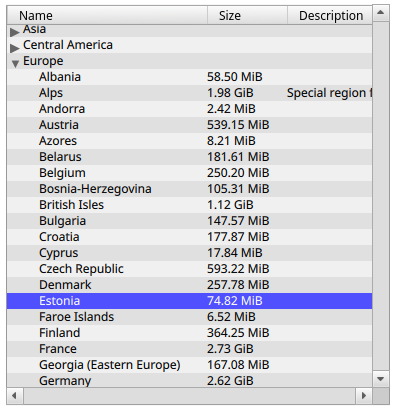Sort by the Name column header
Viewport: 394px width, 415px height.
pyautogui.click(x=107, y=15)
